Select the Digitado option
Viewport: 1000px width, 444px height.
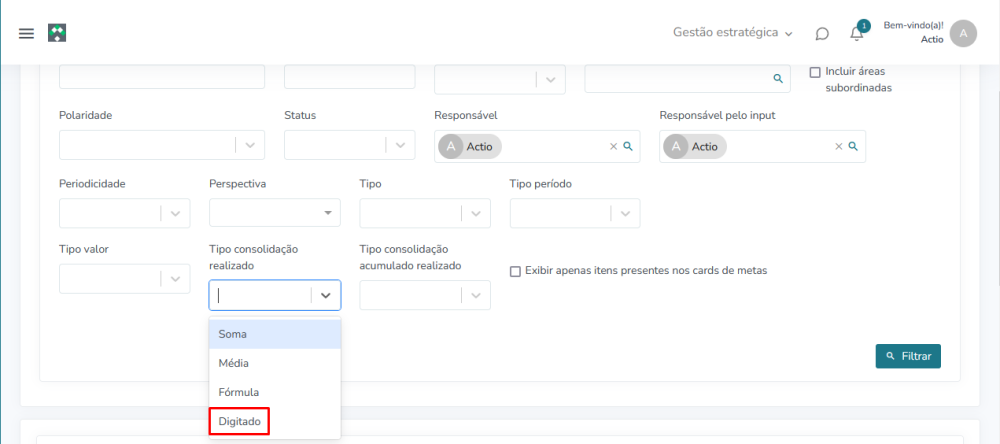click(x=240, y=422)
